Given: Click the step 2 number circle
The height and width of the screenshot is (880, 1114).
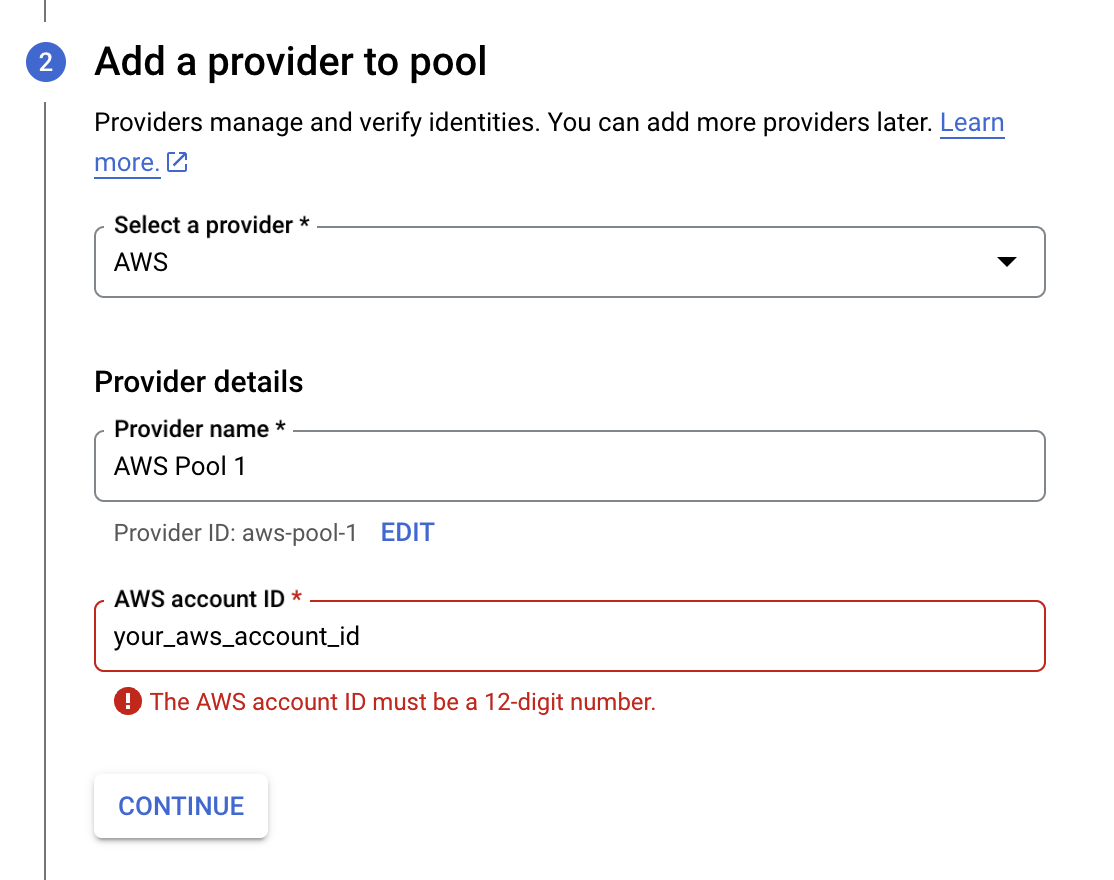Looking at the screenshot, I should (x=46, y=63).
